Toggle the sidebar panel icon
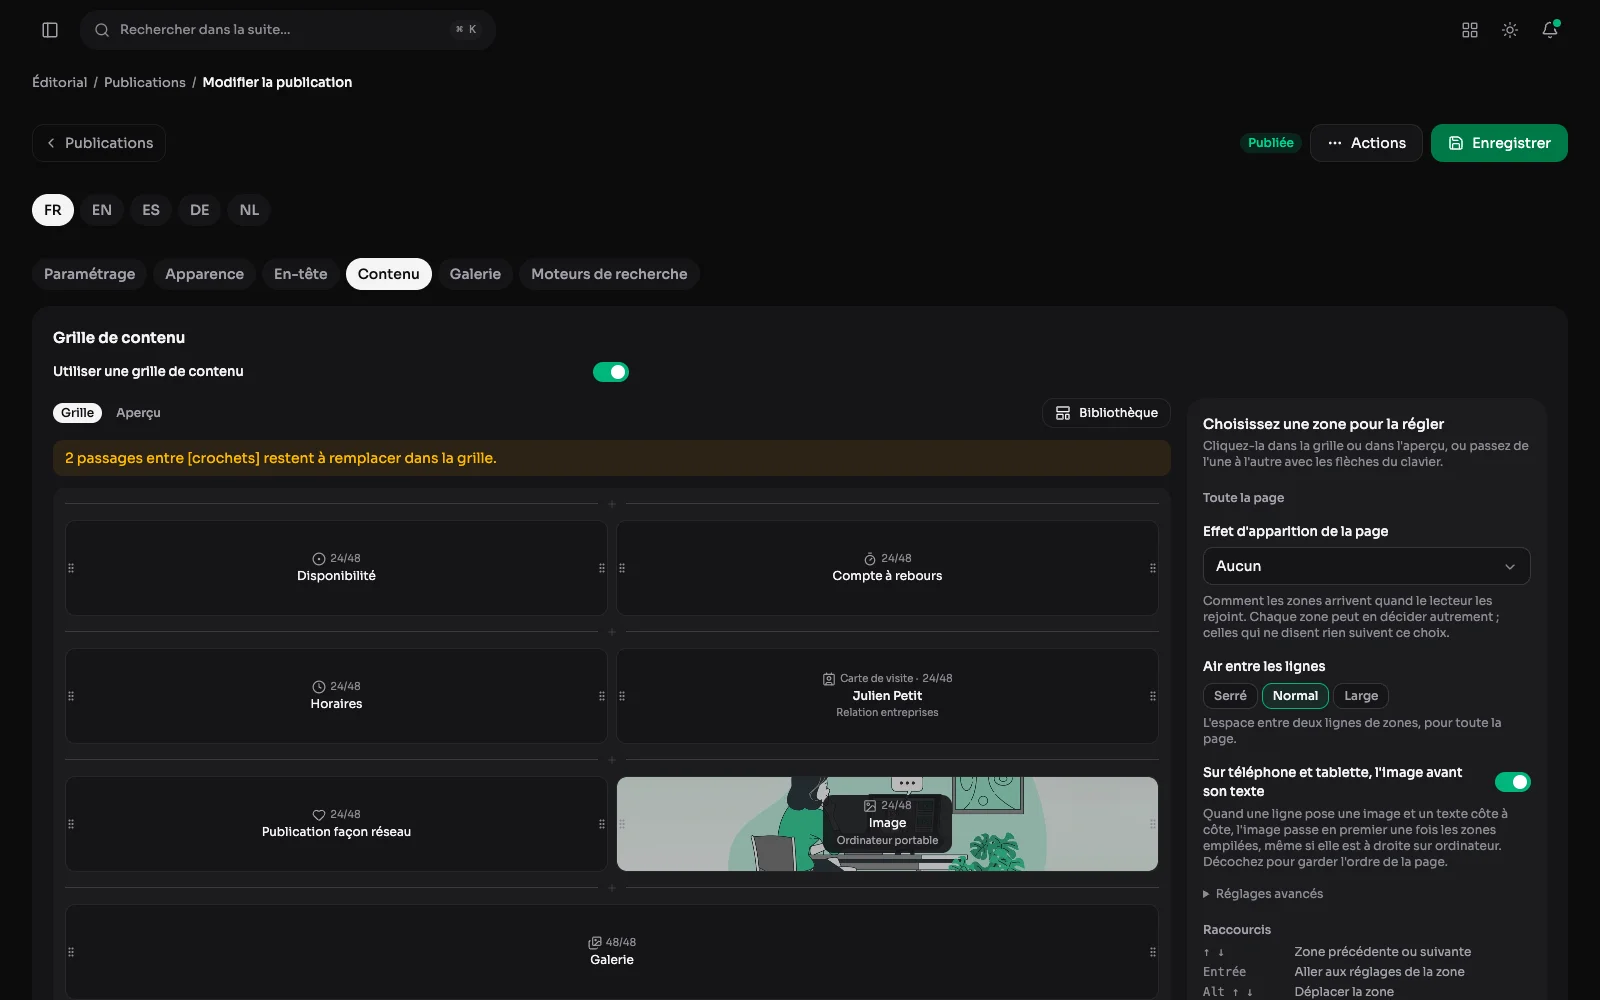This screenshot has width=1600, height=1000. click(50, 30)
